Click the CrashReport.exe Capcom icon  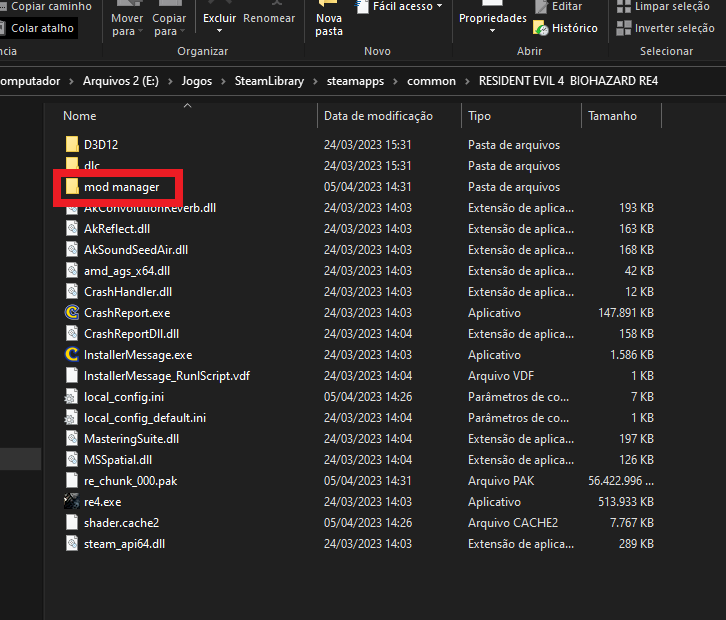point(72,313)
